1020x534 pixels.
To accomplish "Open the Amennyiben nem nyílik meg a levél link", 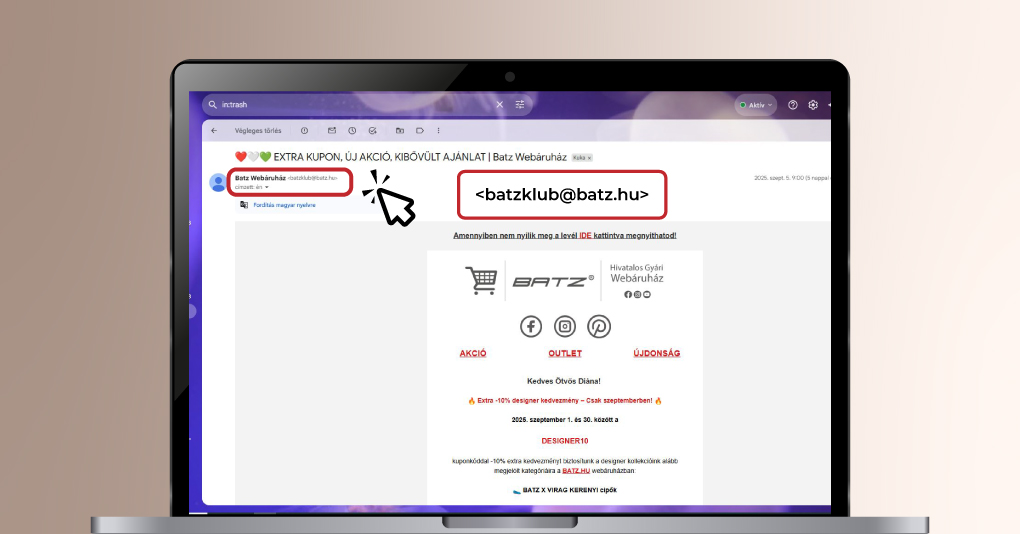I will [565, 235].
